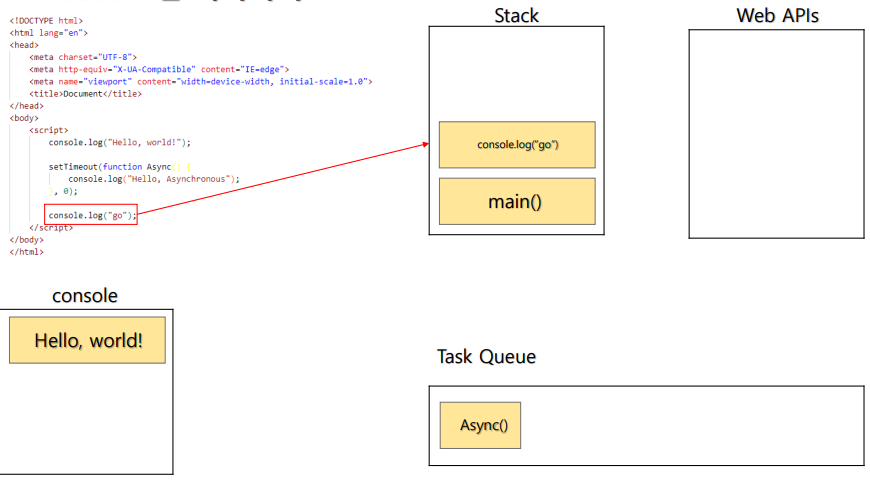870x480 pixels.
Task: Click the setTimeout(function Async() line
Action: point(119,166)
